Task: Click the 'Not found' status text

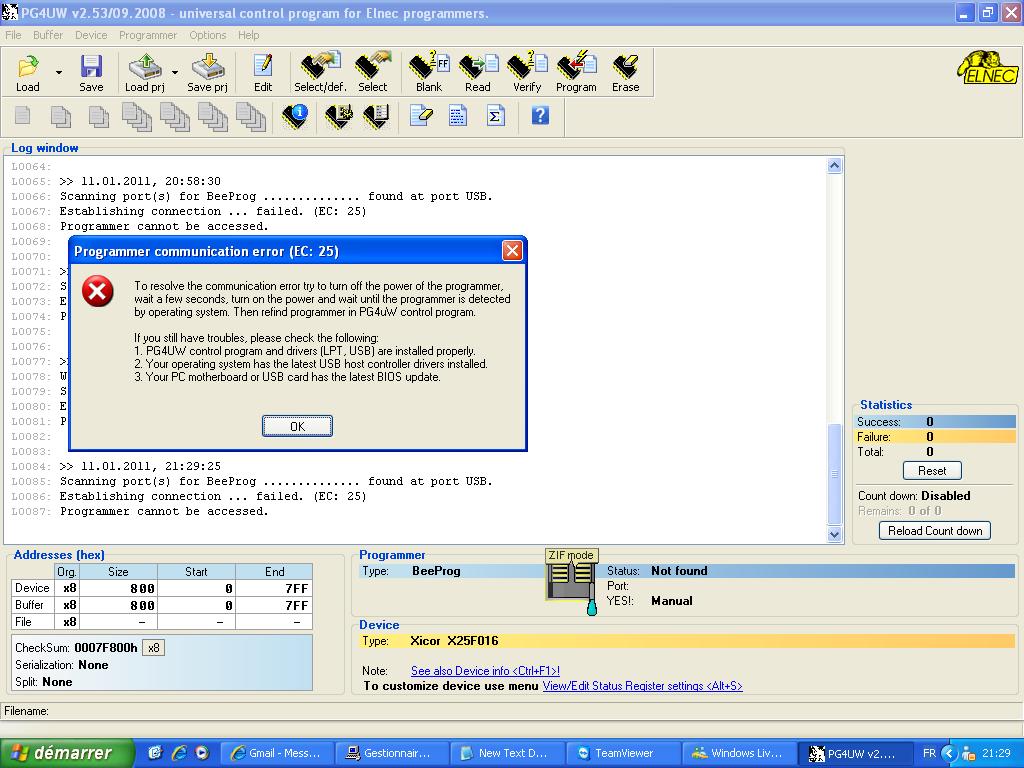Action: coord(679,571)
